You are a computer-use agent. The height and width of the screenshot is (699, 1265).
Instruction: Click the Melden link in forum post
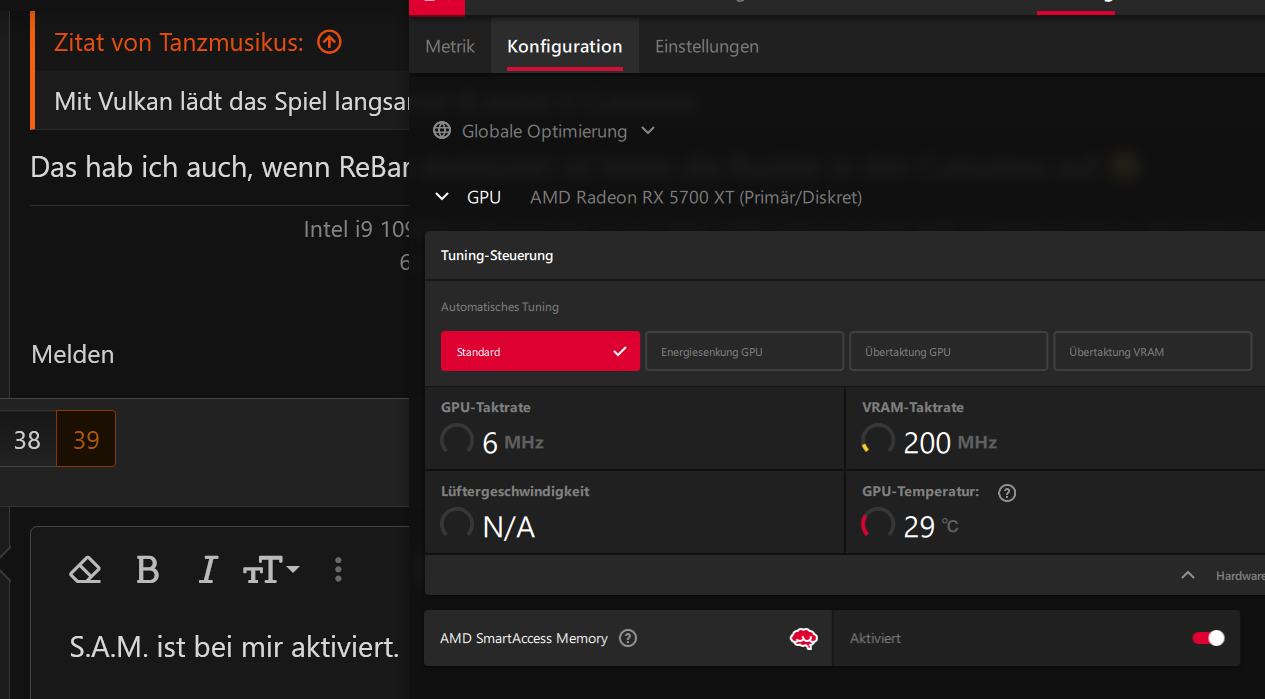pos(73,354)
